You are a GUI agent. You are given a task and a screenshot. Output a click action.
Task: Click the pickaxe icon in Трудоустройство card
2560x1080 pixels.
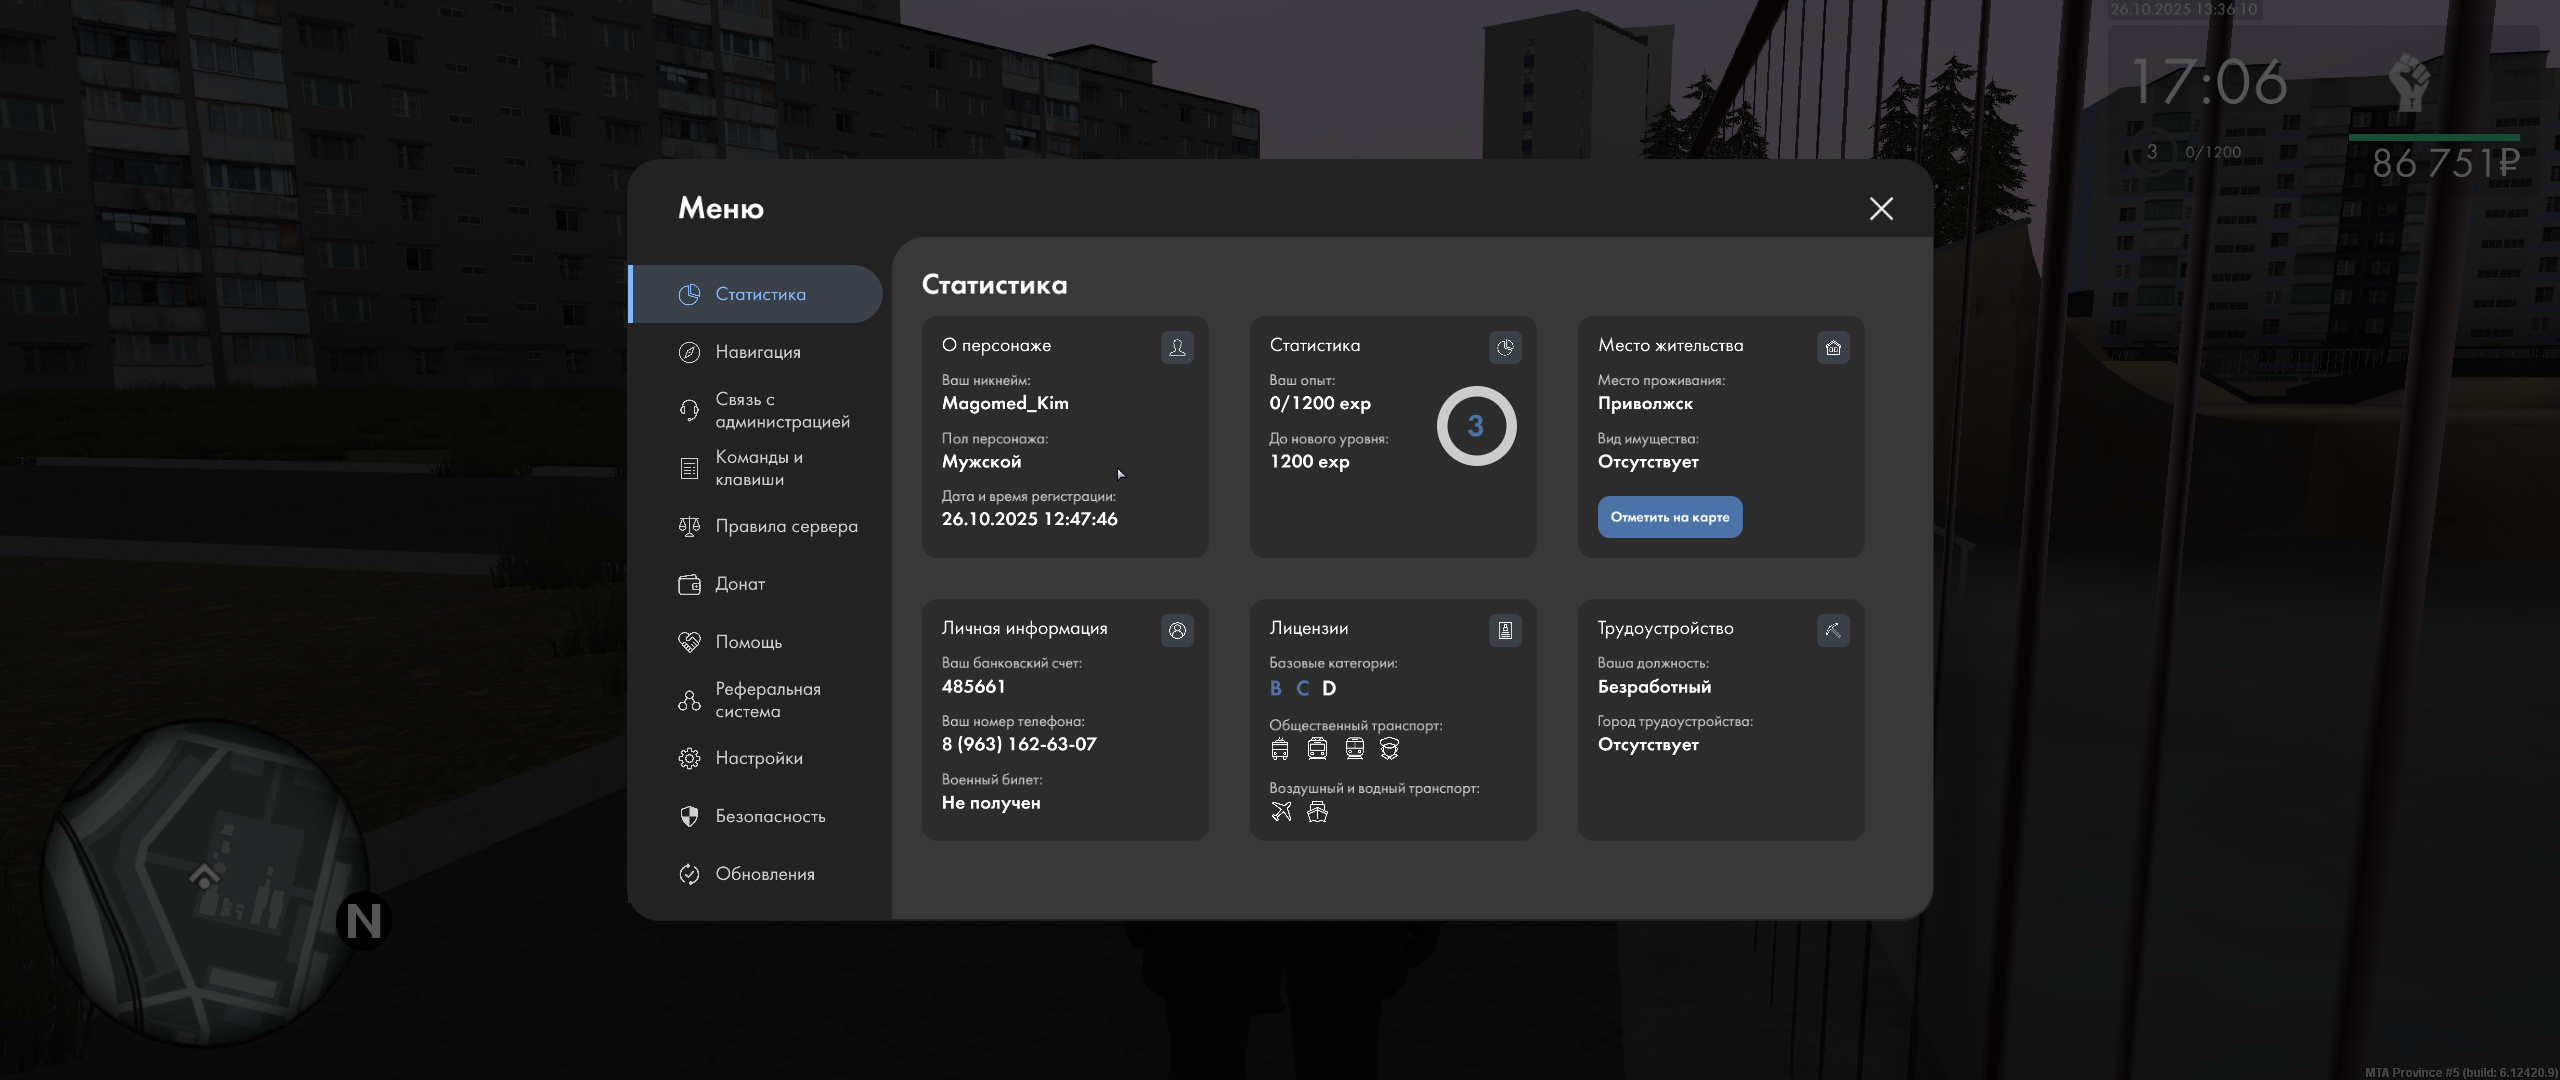click(1833, 630)
